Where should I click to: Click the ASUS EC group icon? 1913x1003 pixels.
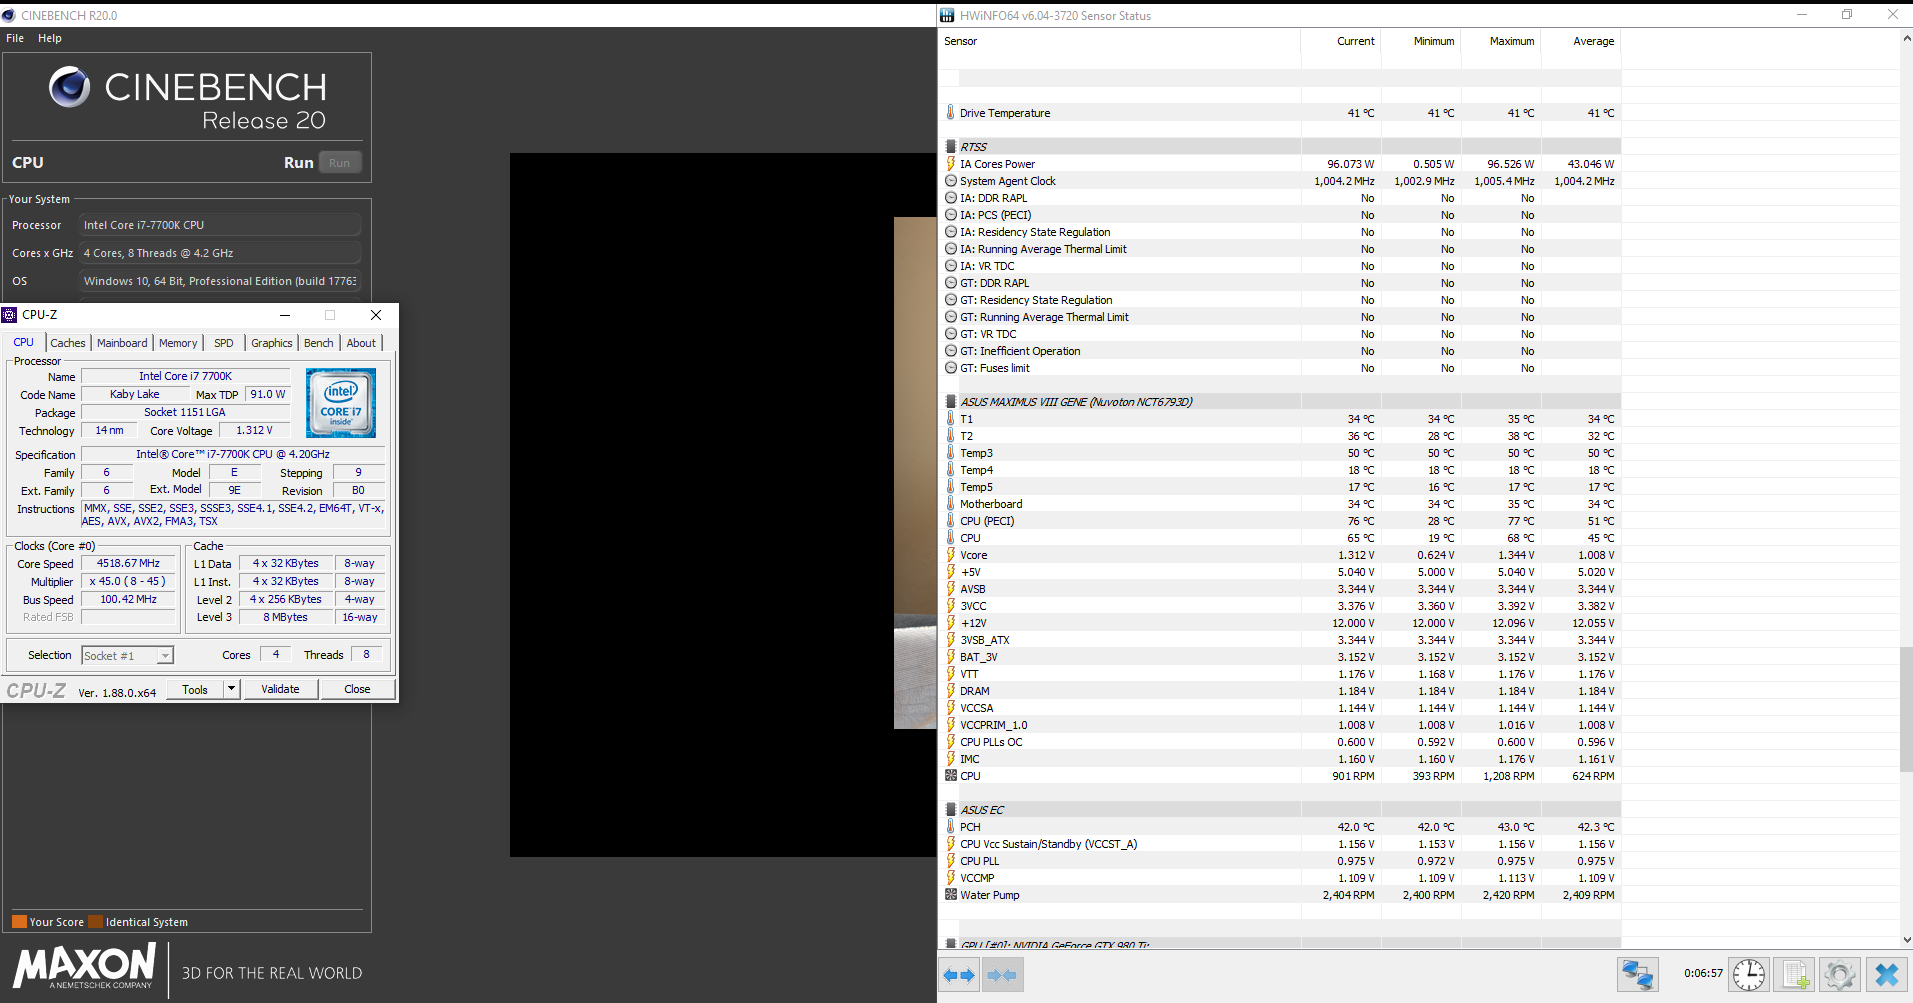point(951,810)
